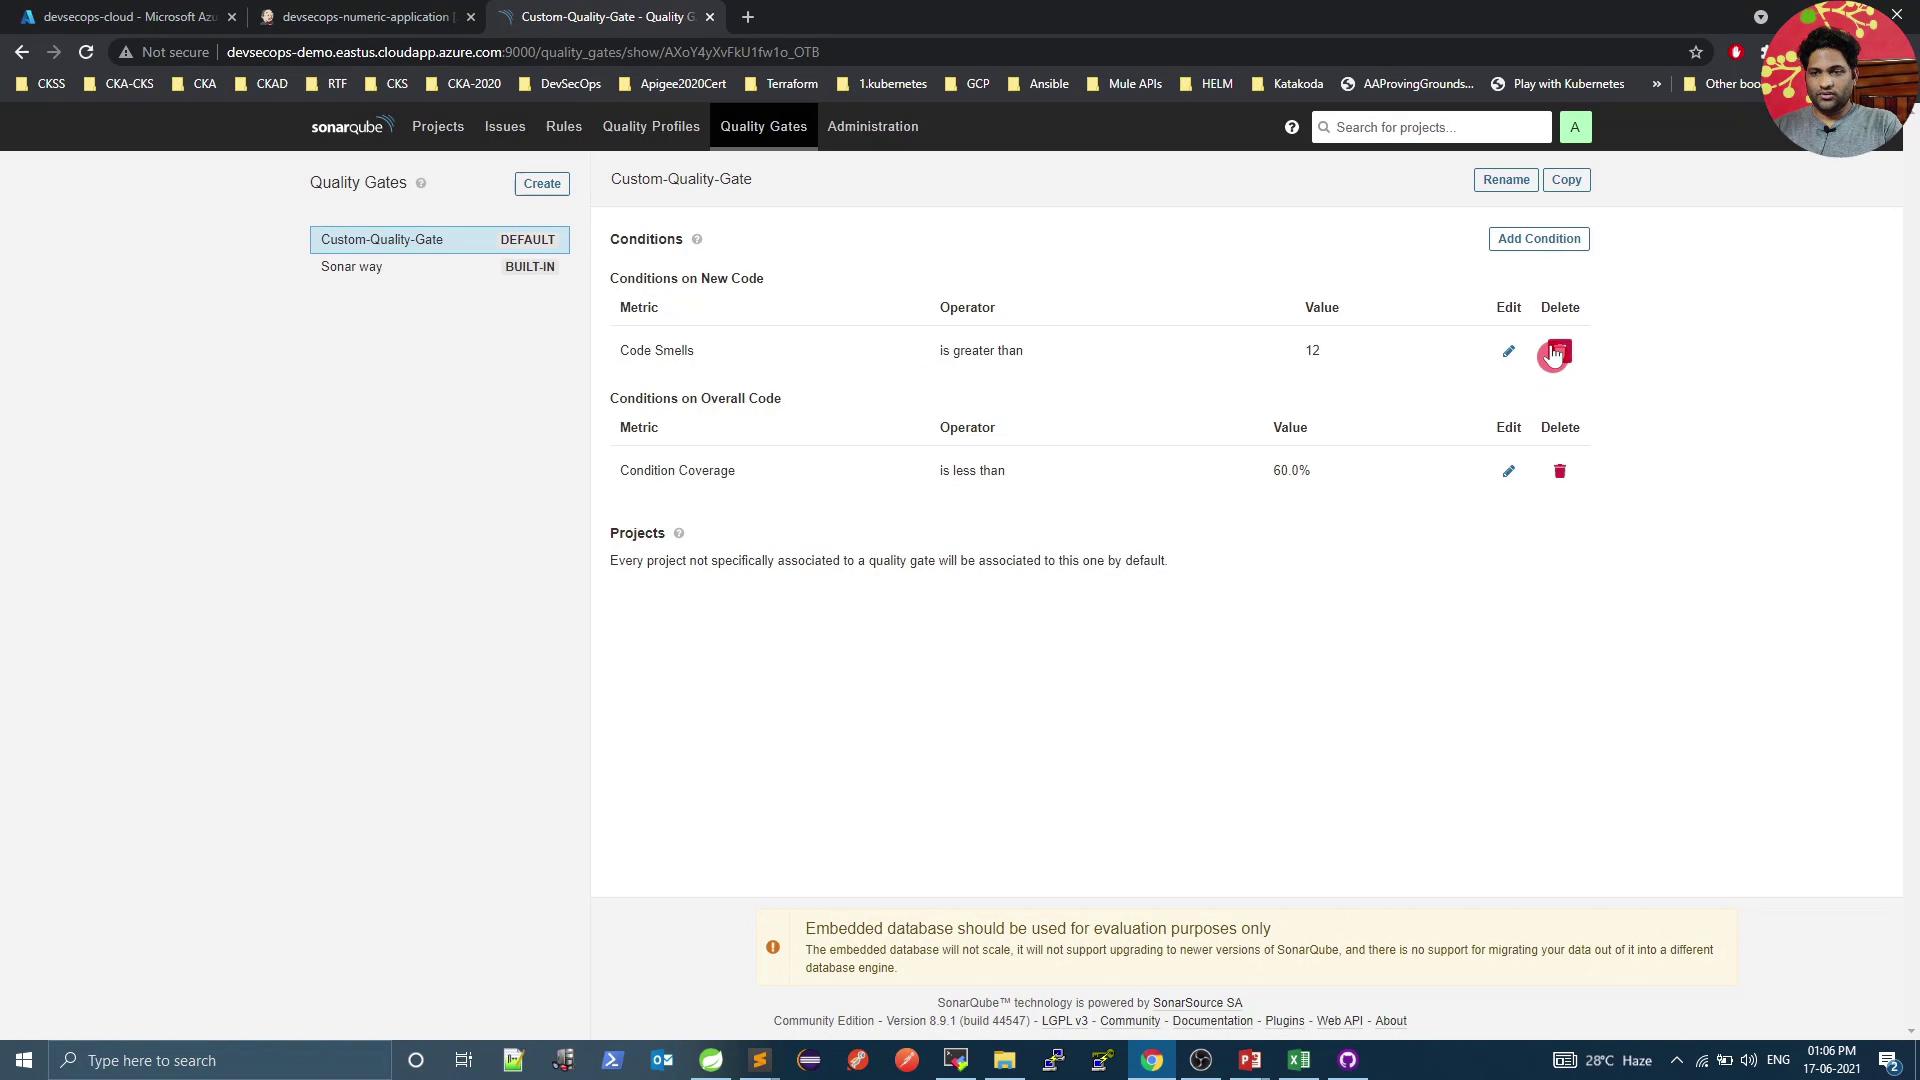Delete the Condition Coverage condition
Image resolution: width=1920 pixels, height=1080 pixels.
1559,471
